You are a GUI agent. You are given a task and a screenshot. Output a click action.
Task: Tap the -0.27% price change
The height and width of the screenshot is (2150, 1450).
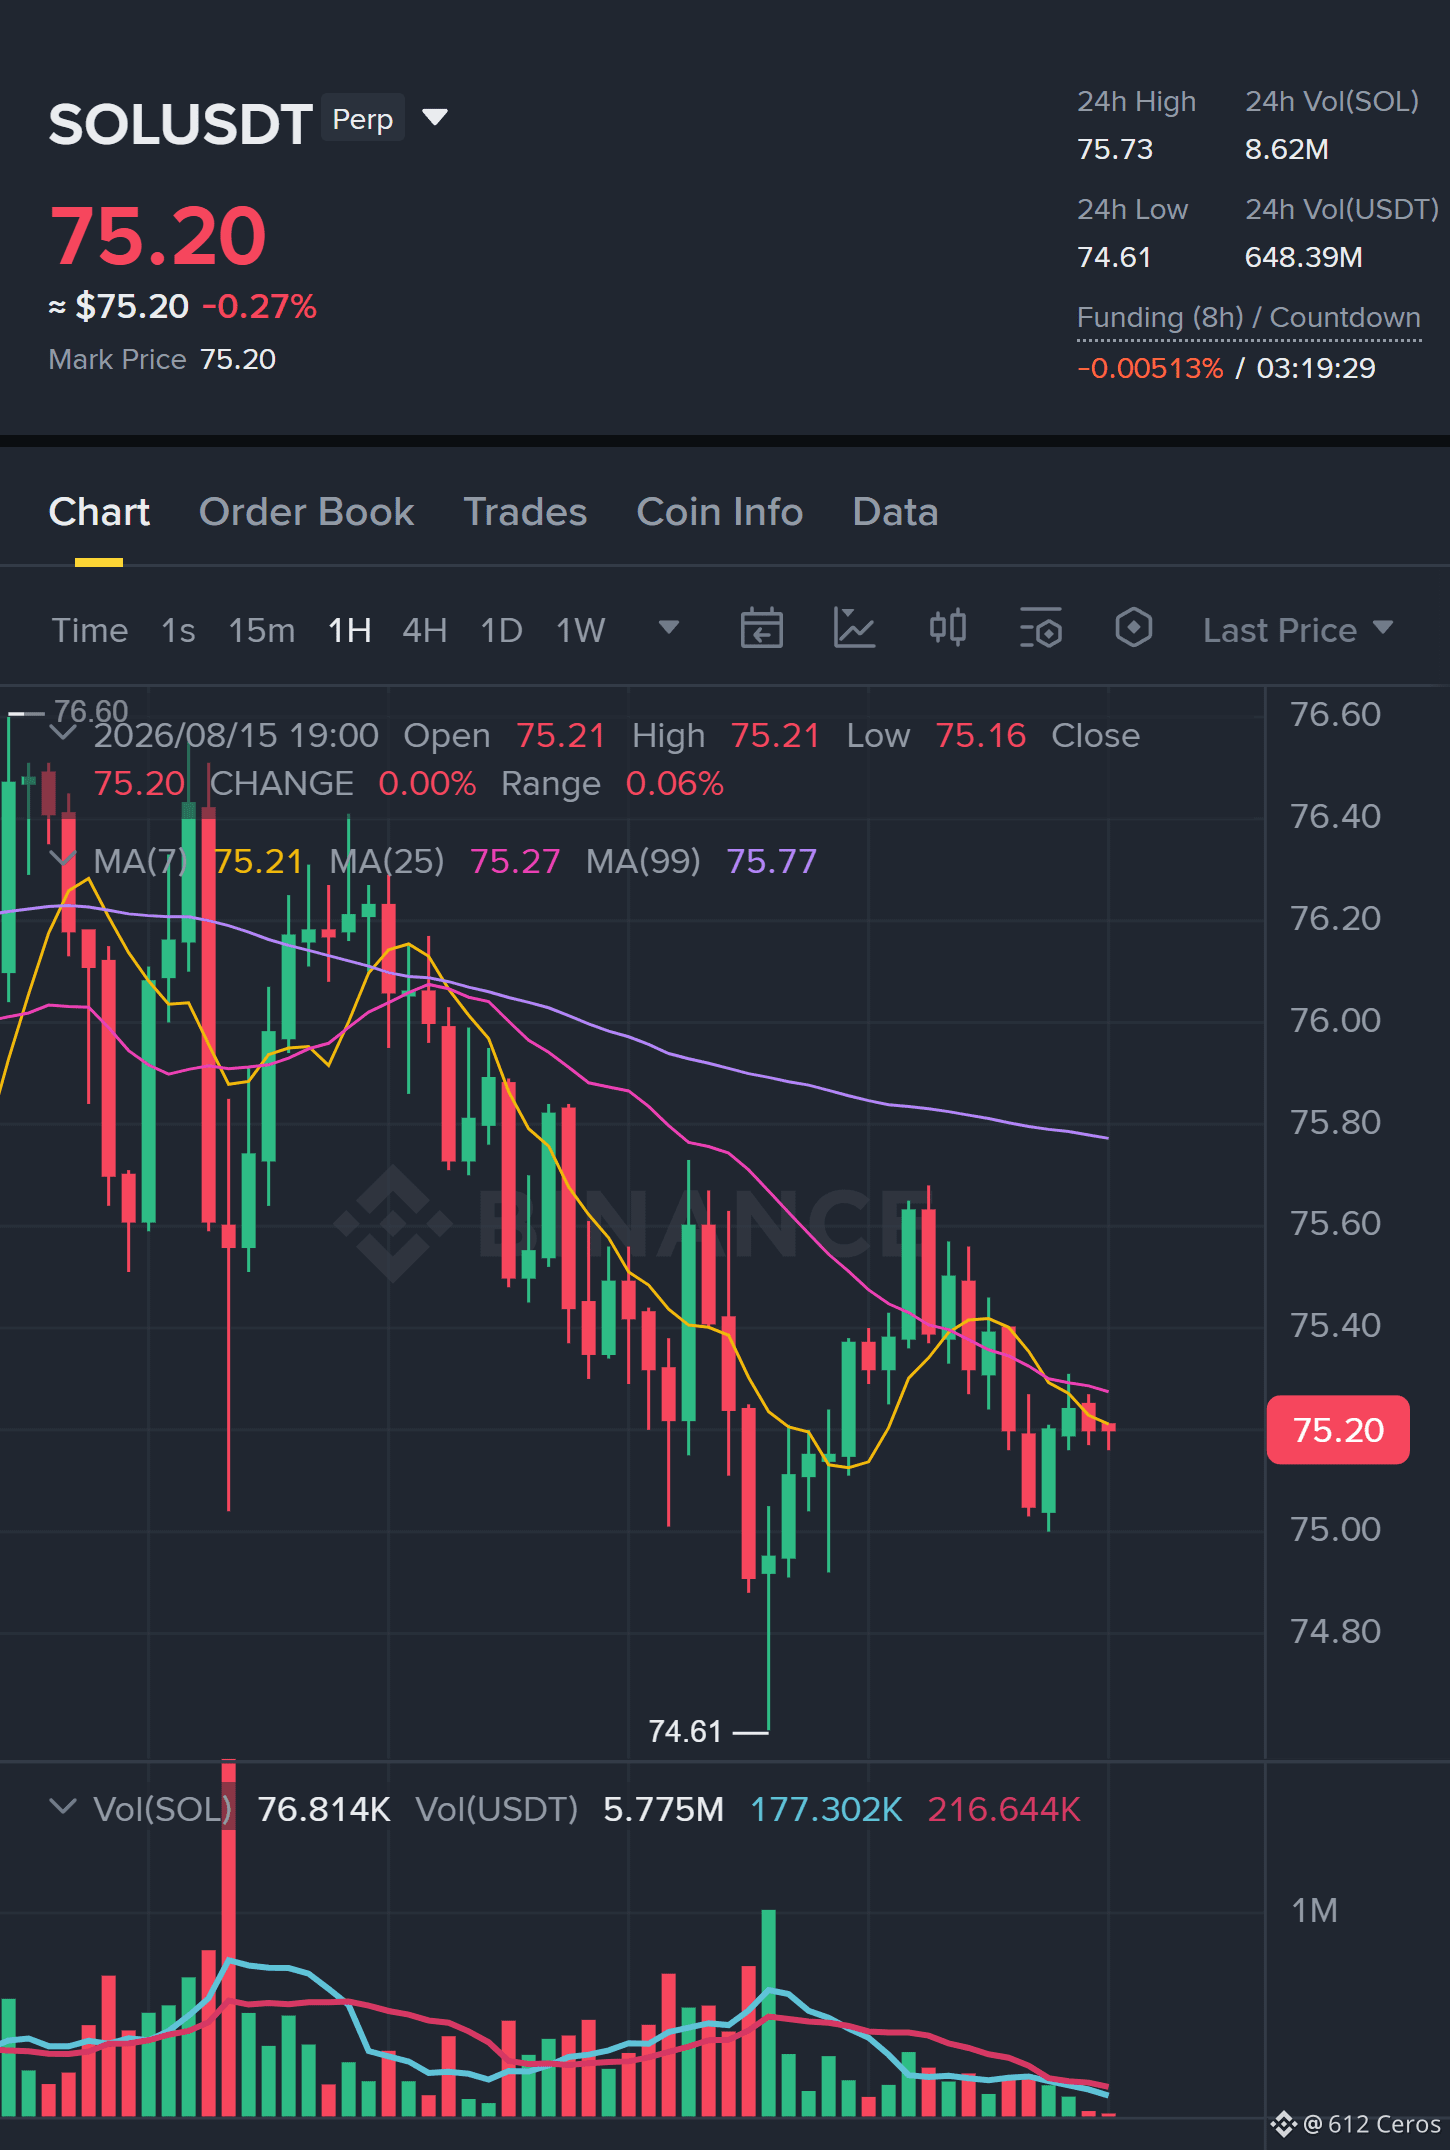coord(259,306)
